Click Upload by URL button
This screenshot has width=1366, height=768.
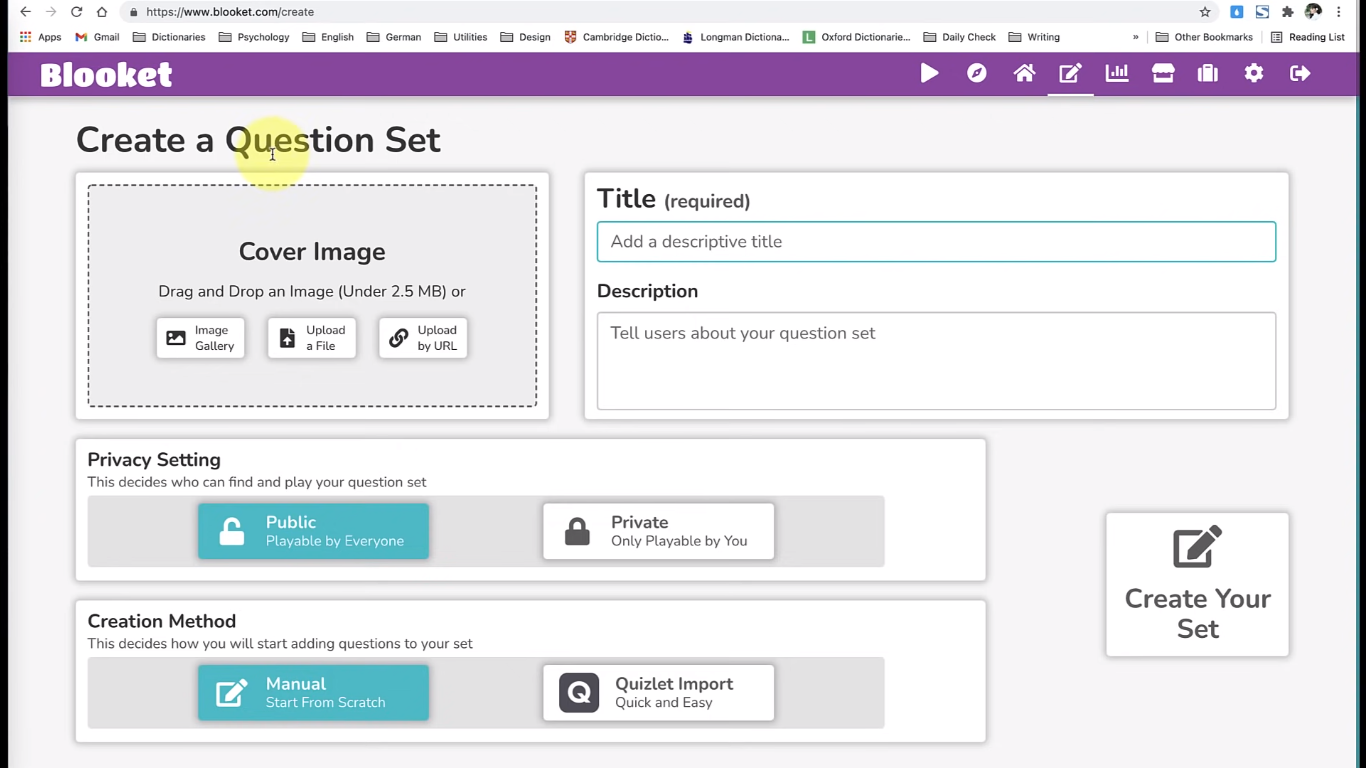[423, 338]
